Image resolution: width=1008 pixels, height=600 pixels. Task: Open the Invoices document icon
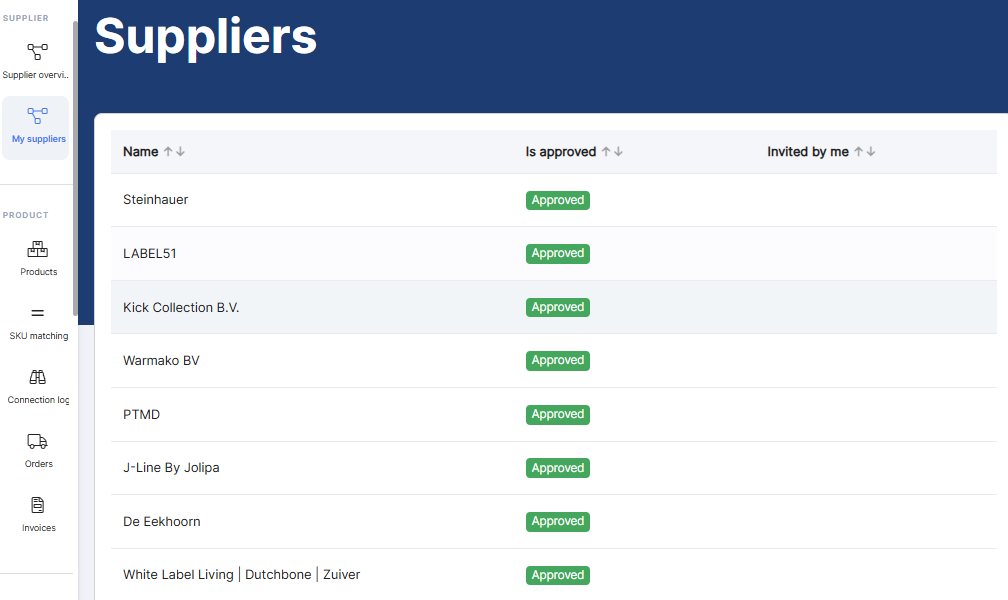tap(37, 505)
